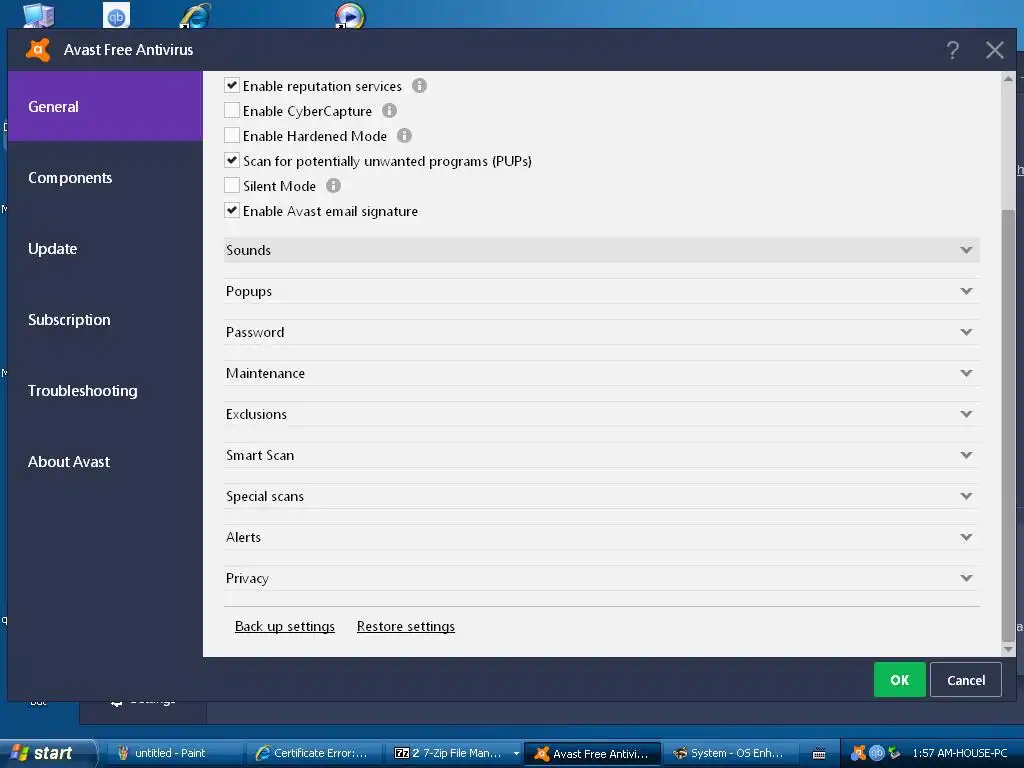The height and width of the screenshot is (768, 1024).
Task: Click the Cancel button
Action: 966,680
